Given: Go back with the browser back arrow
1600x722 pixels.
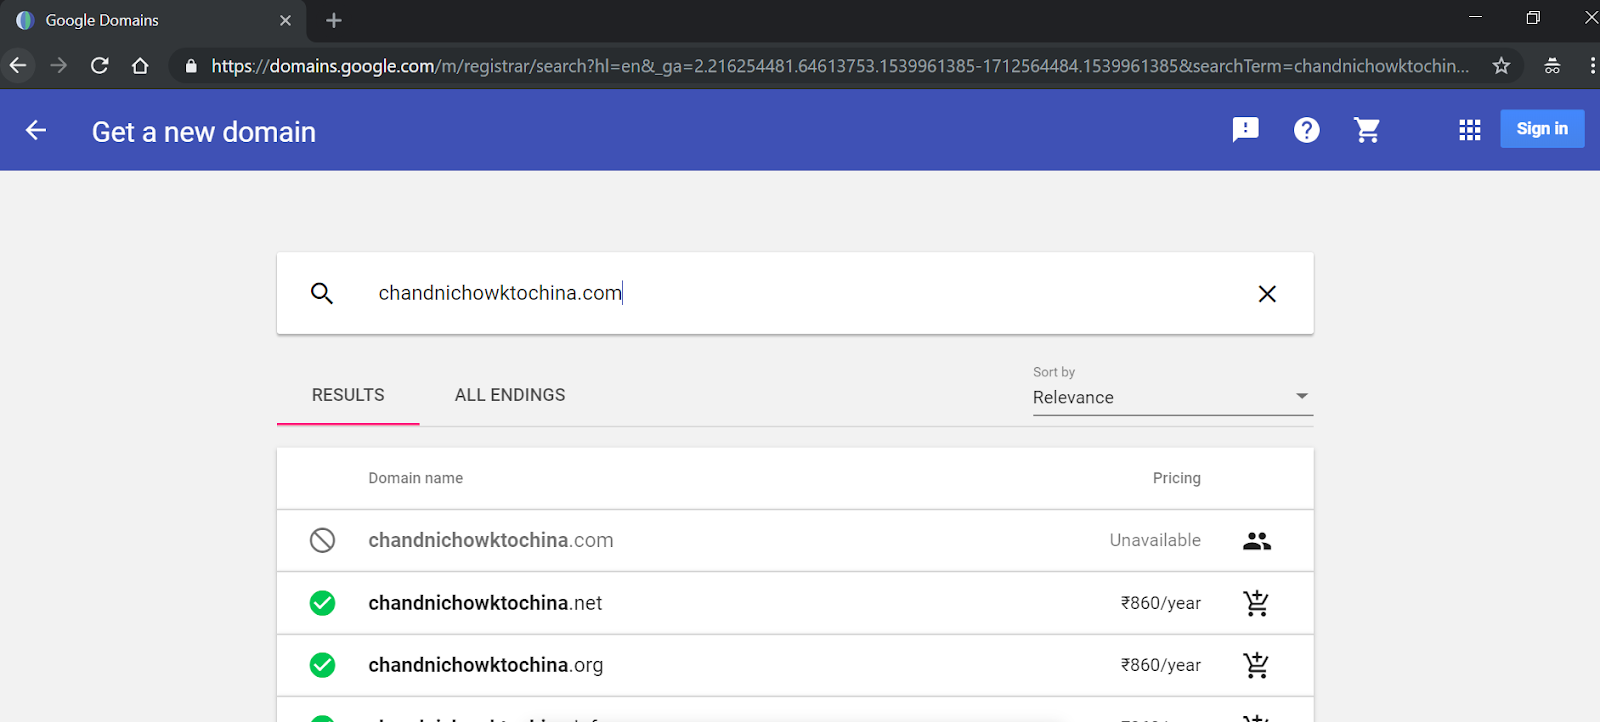Looking at the screenshot, I should click(x=18, y=66).
